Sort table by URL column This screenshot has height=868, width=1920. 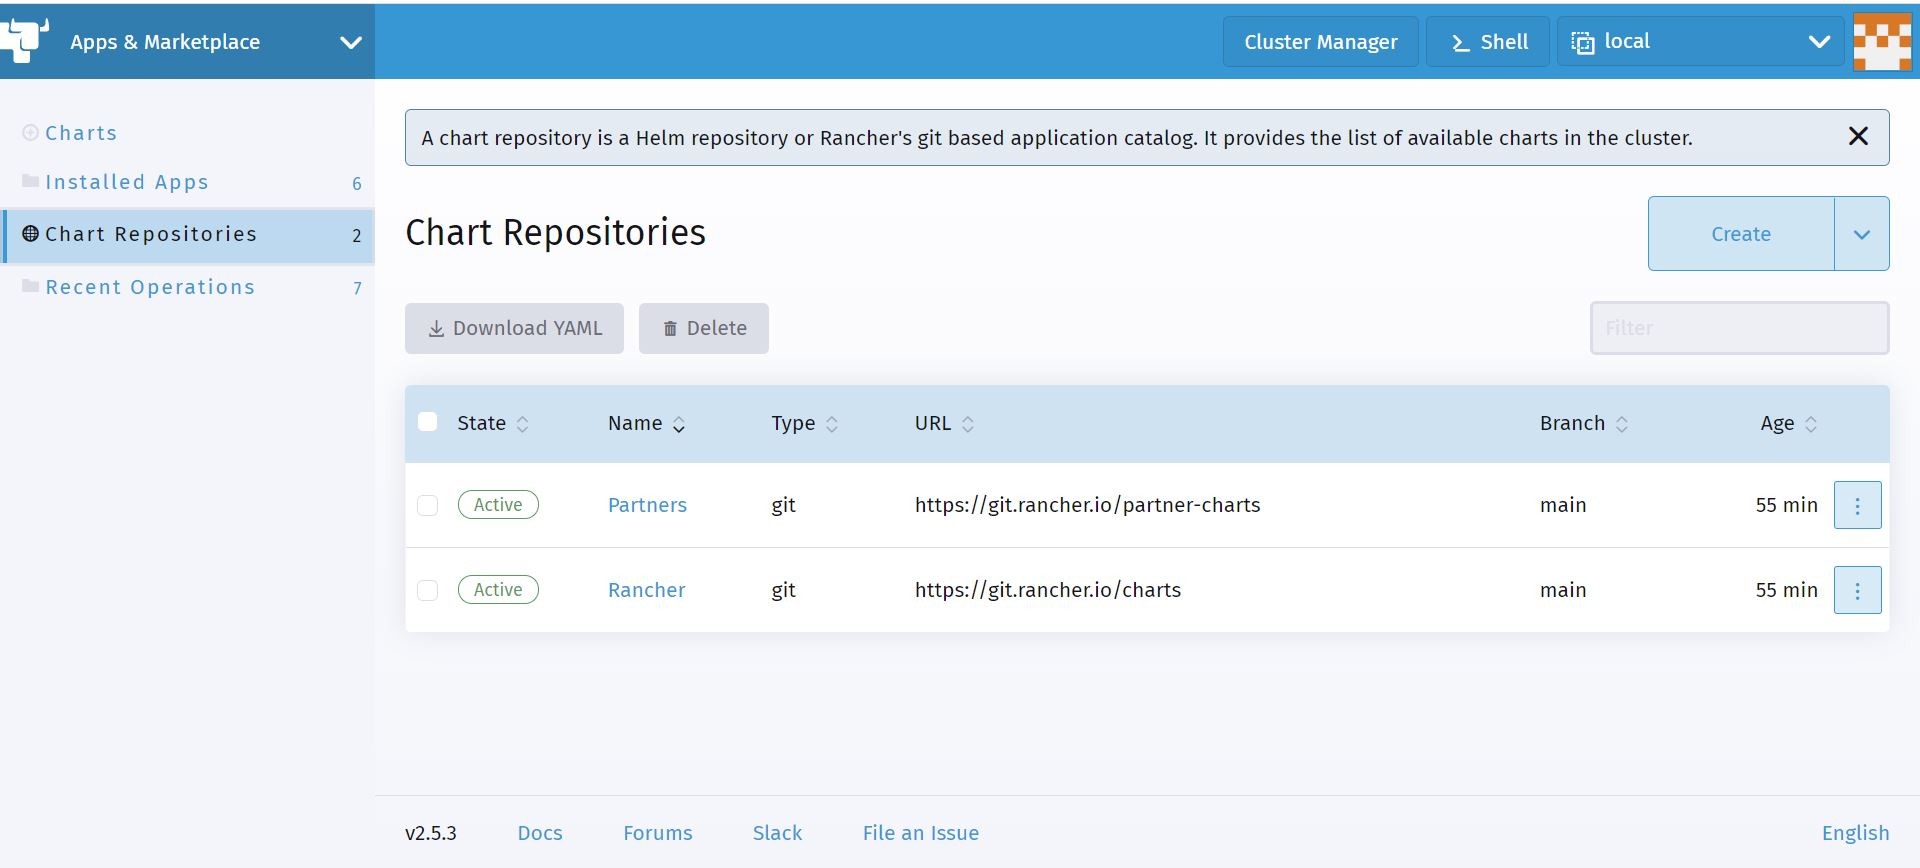[x=944, y=423]
